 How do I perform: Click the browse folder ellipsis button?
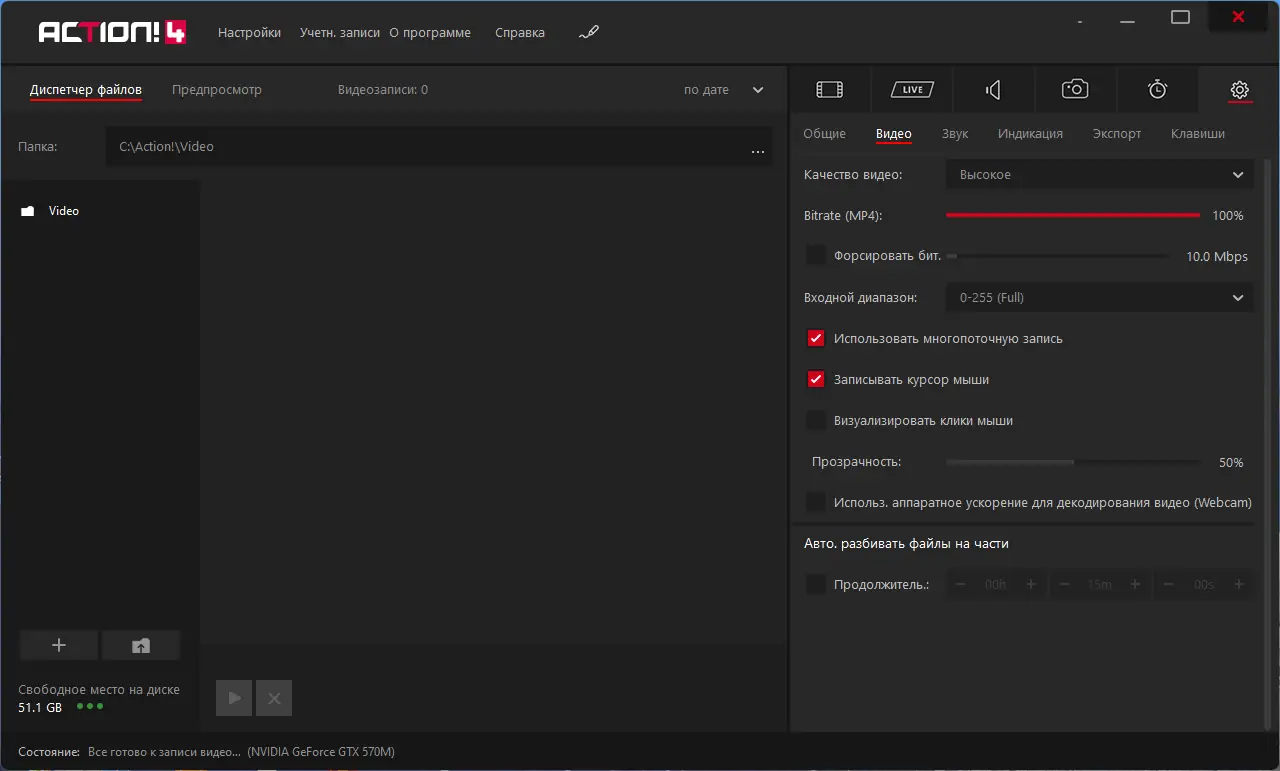pos(757,151)
